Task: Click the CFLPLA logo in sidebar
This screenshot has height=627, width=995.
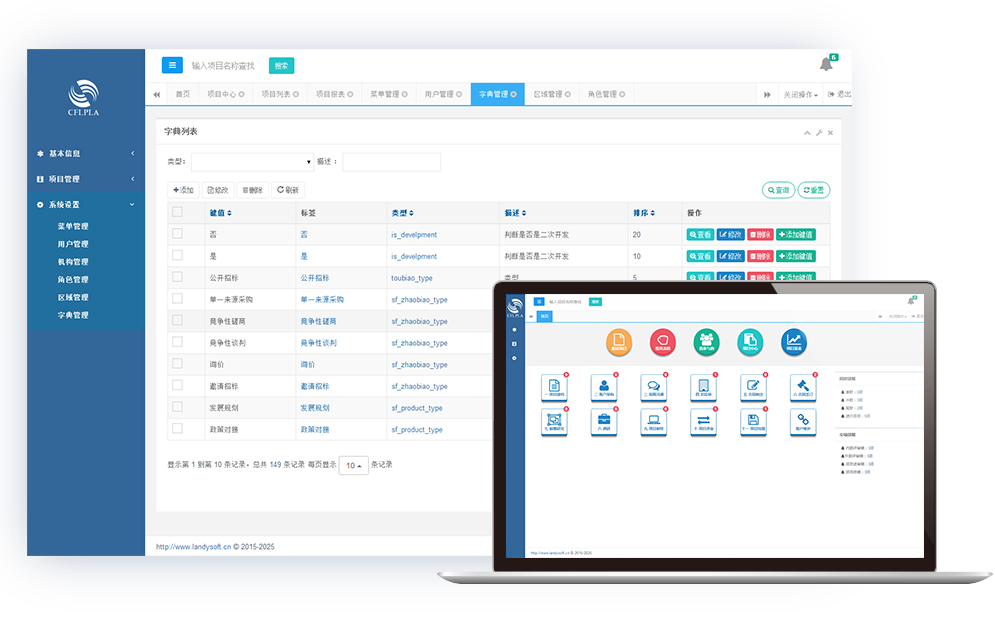Action: click(x=85, y=99)
